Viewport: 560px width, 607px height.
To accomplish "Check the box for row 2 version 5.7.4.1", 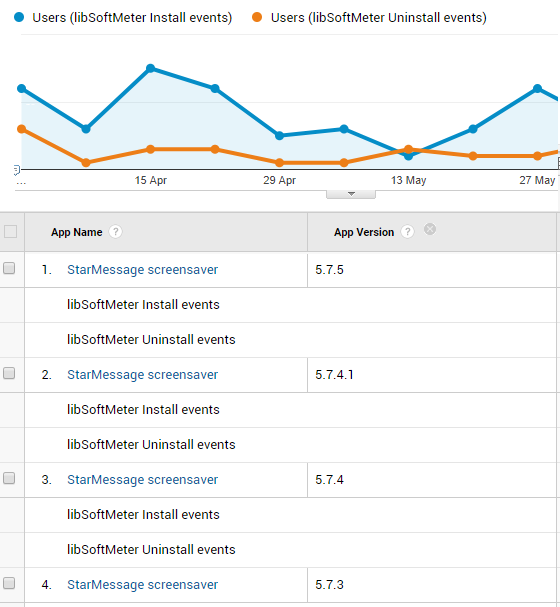I will point(9,373).
